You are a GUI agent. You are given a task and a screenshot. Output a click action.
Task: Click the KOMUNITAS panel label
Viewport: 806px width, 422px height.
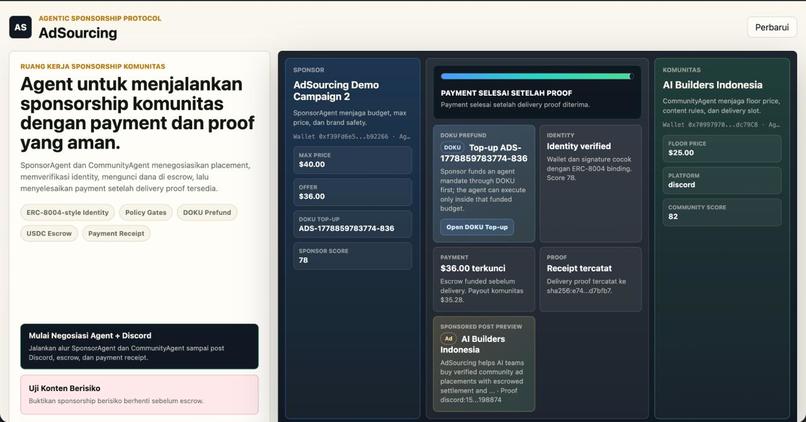682,70
